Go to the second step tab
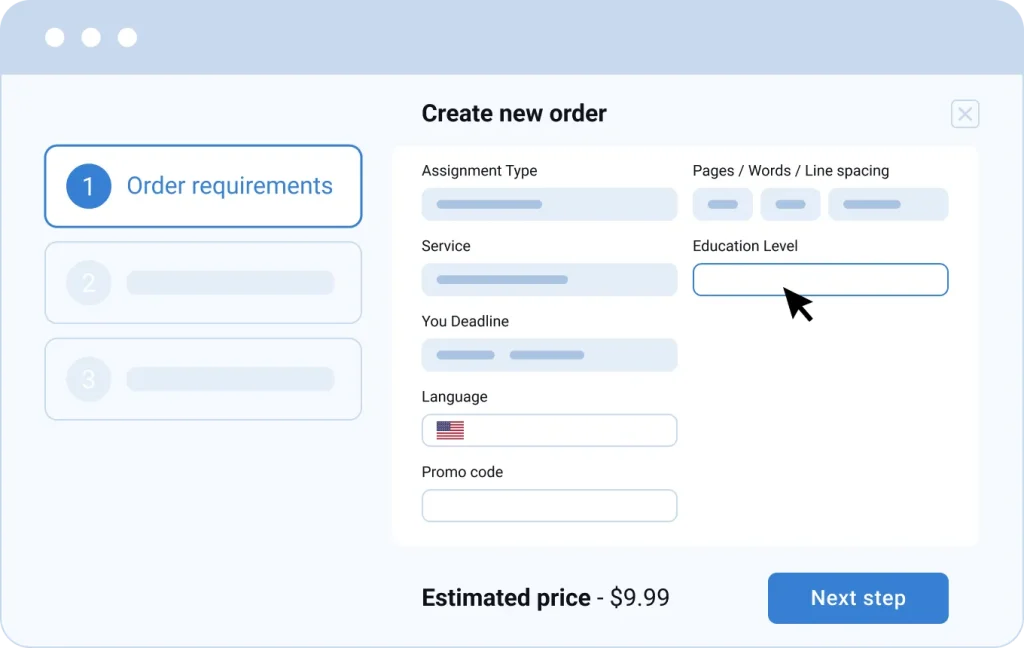 [x=203, y=283]
